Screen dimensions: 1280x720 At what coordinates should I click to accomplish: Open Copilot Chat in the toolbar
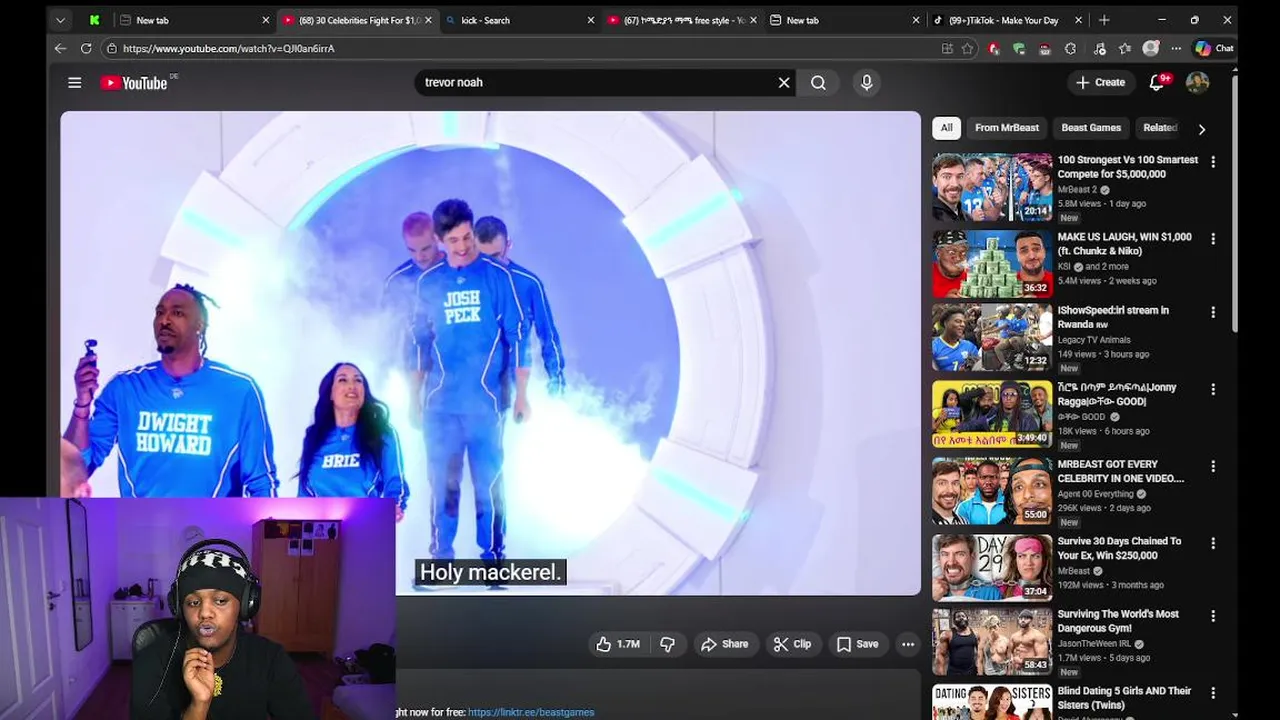(x=1213, y=48)
